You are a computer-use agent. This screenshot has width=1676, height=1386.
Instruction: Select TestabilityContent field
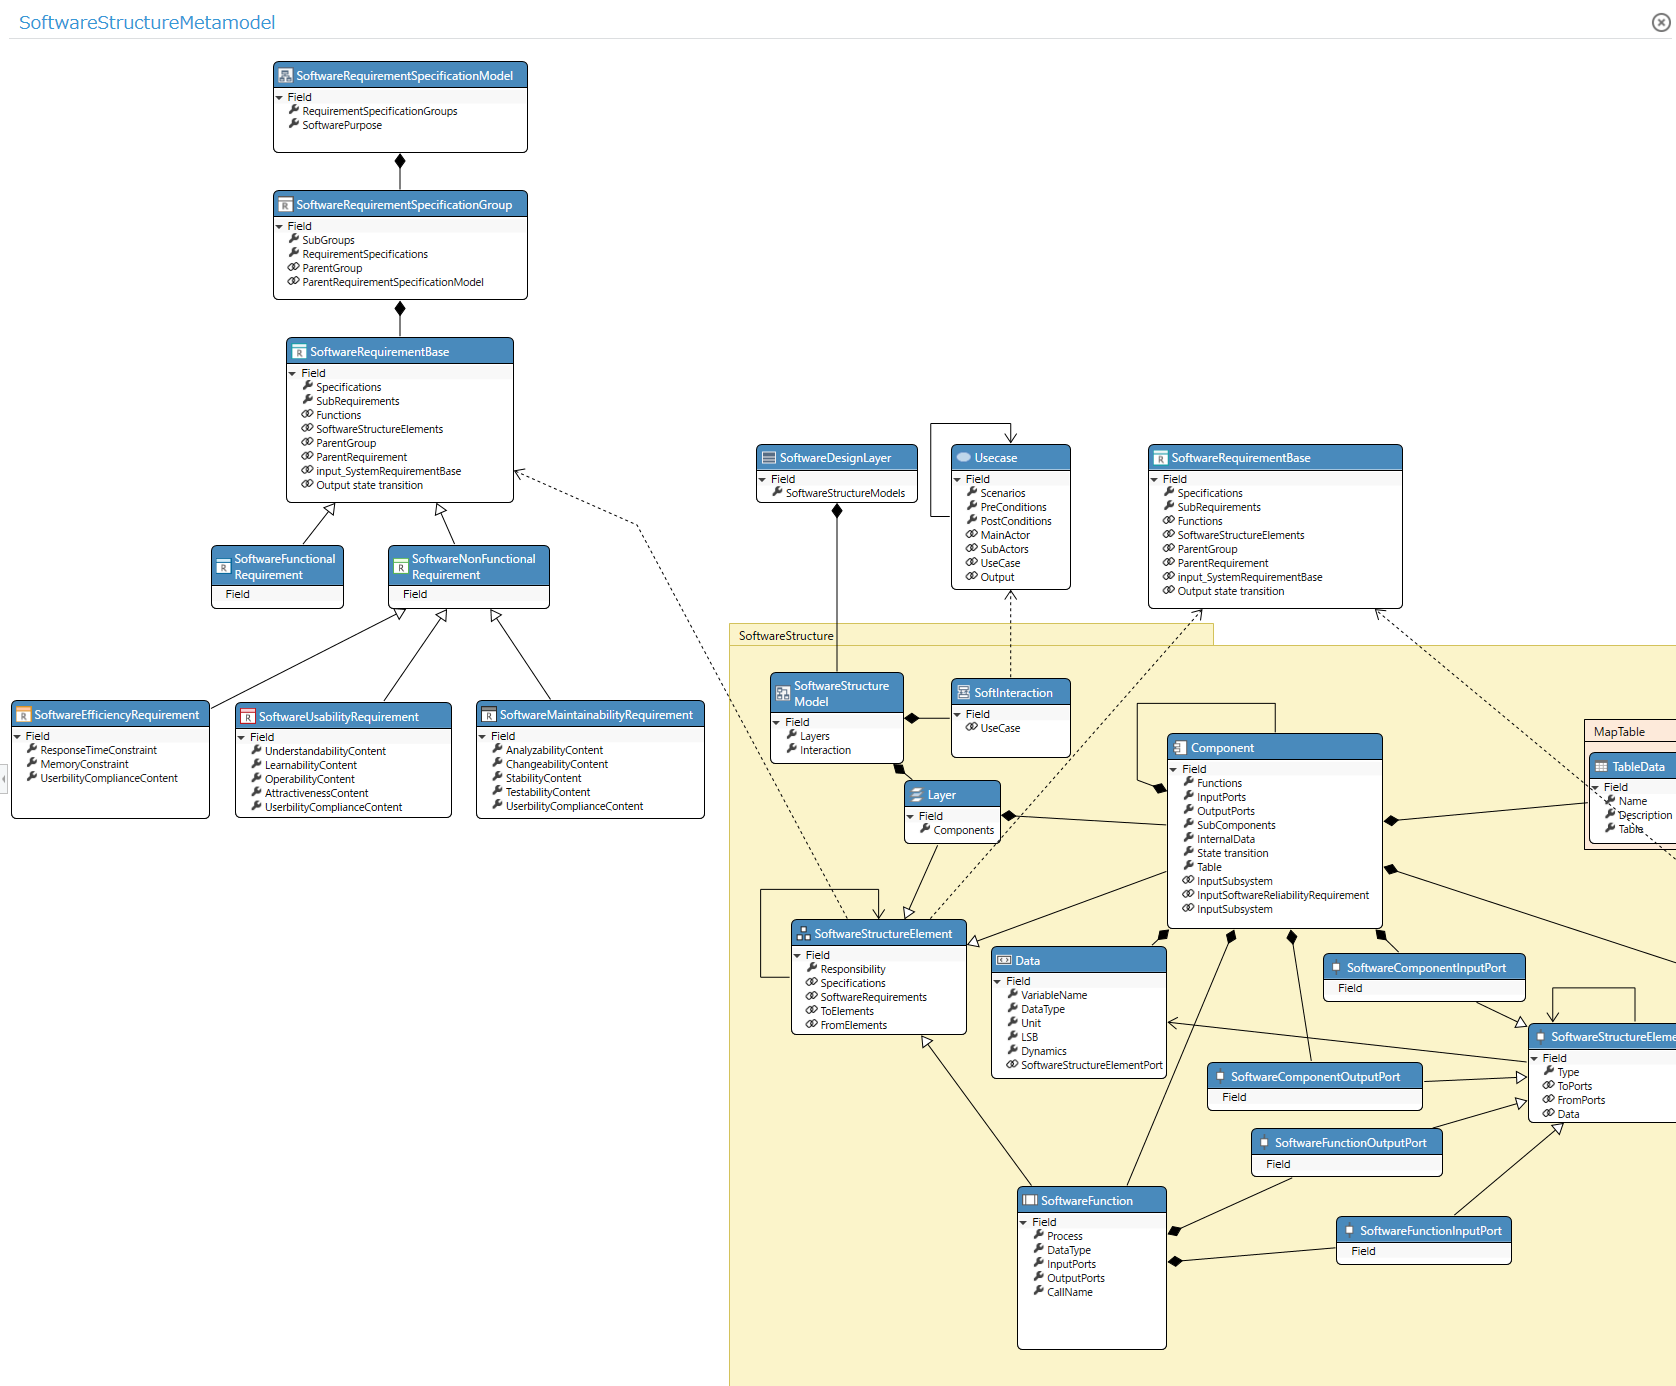coord(547,792)
